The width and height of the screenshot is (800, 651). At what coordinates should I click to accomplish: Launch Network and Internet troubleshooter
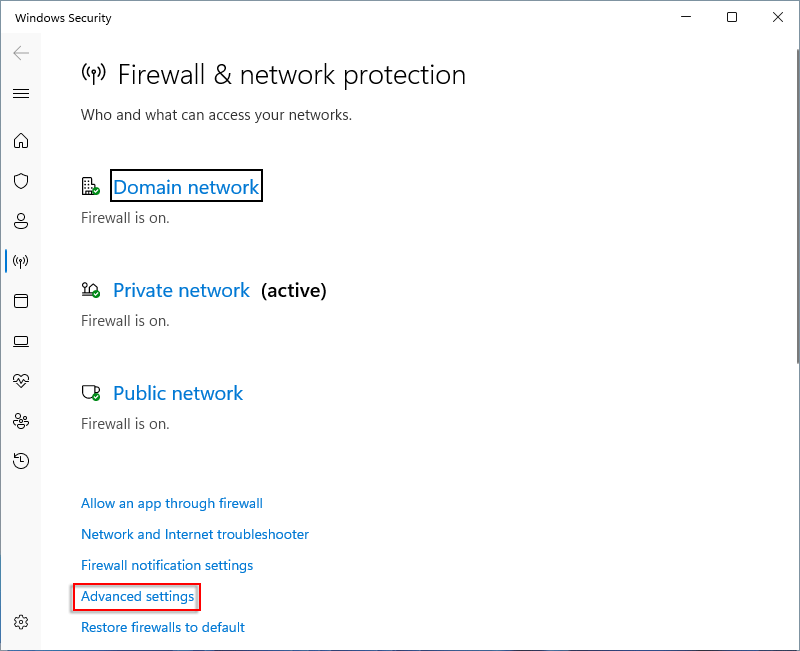pos(195,534)
